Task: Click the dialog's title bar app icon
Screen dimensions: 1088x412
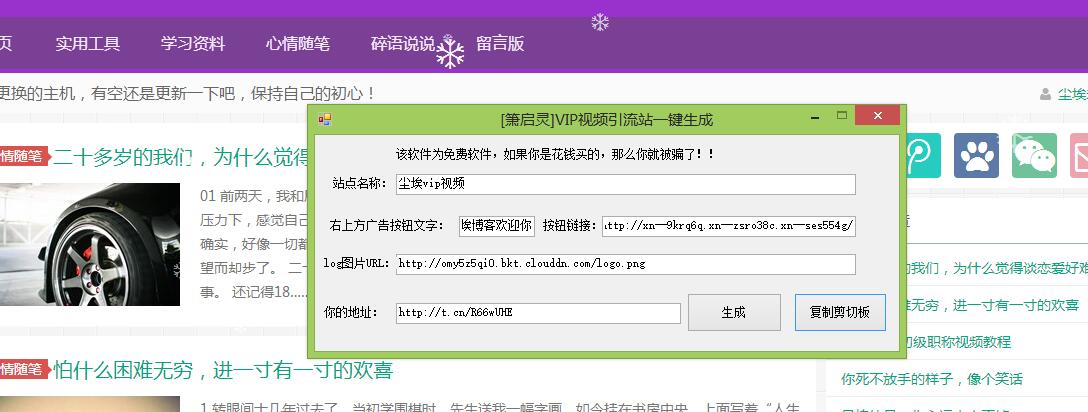Action: (324, 119)
